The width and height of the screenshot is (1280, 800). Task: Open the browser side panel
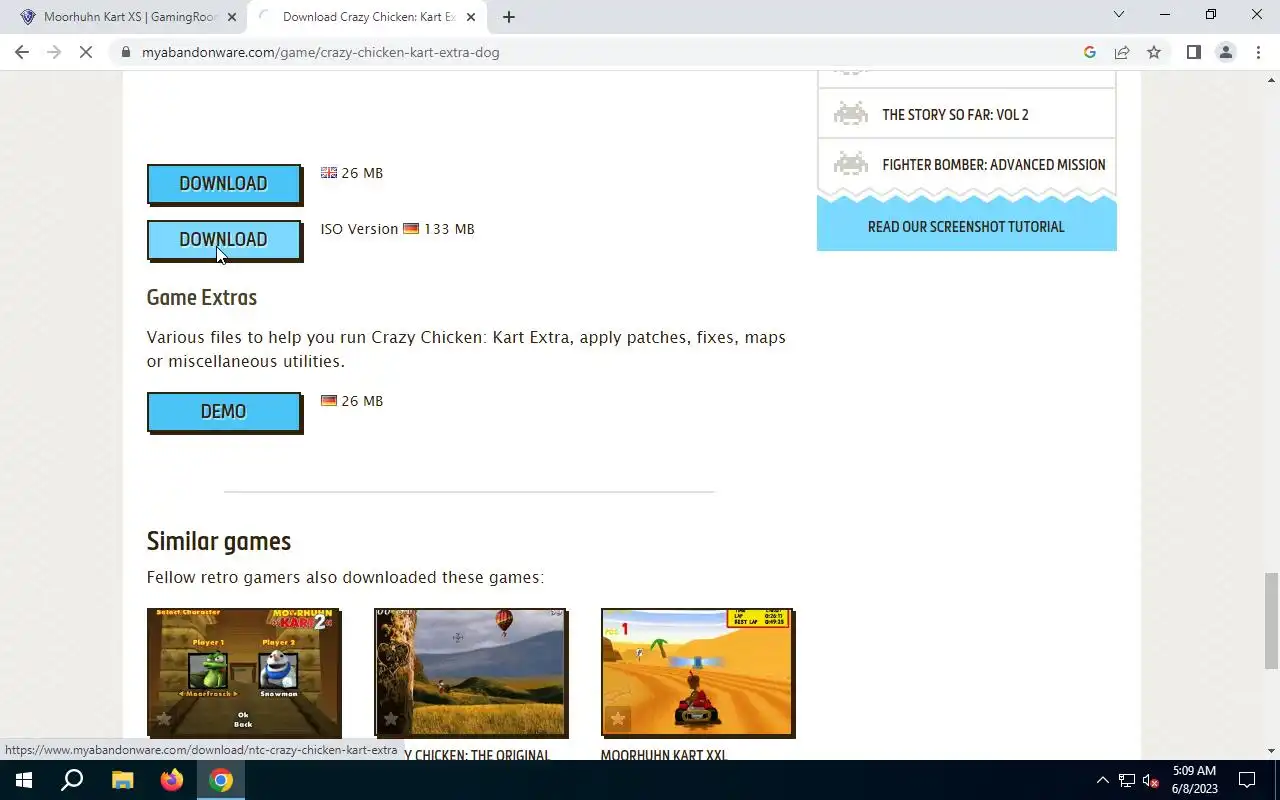coord(1193,52)
